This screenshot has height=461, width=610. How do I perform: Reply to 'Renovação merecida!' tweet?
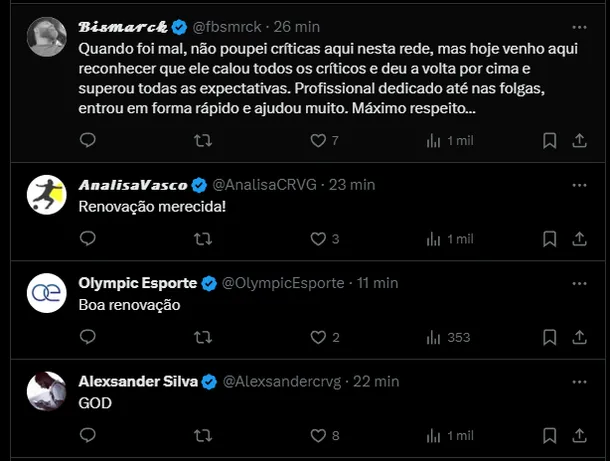point(87,239)
